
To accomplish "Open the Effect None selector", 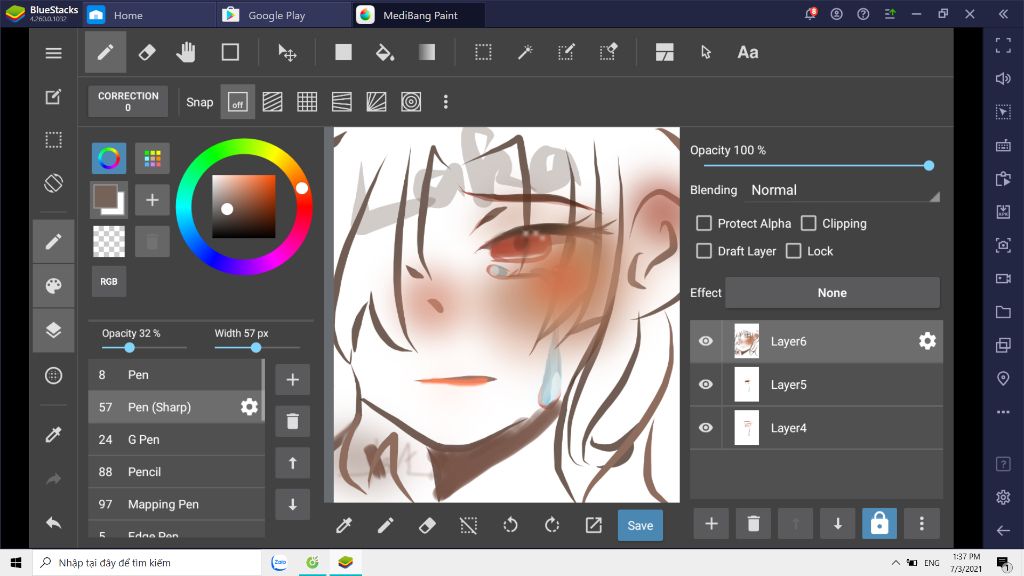I will 832,293.
